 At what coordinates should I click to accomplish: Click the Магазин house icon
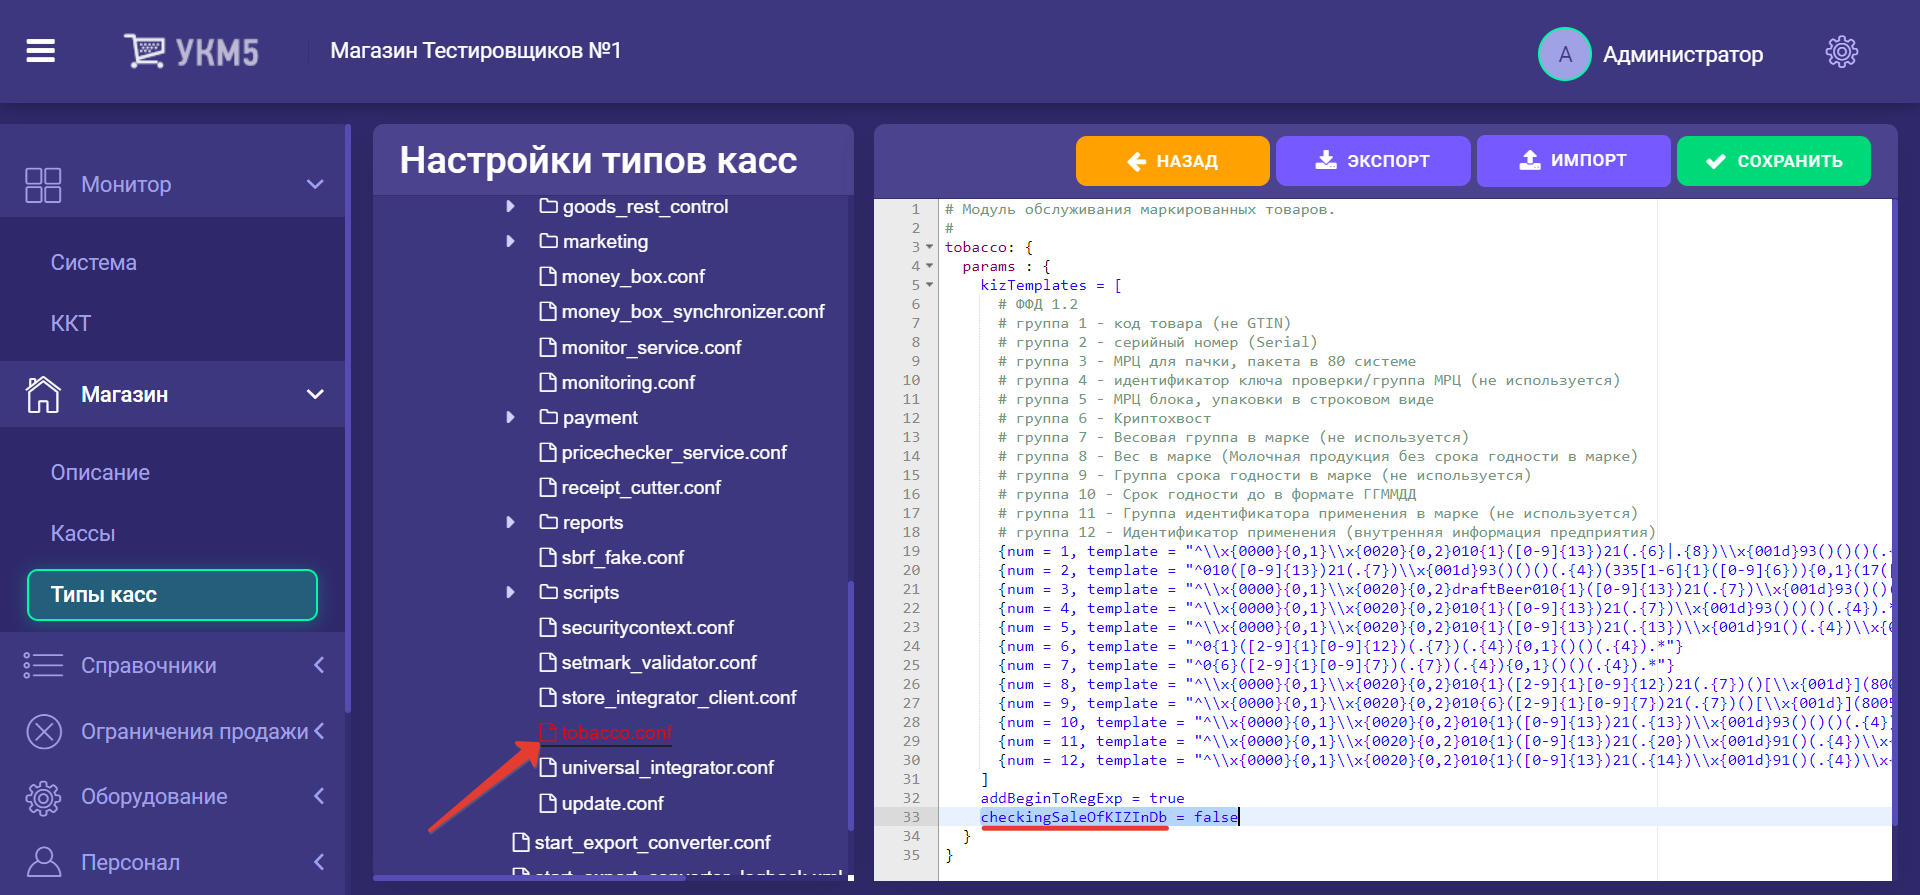(43, 394)
